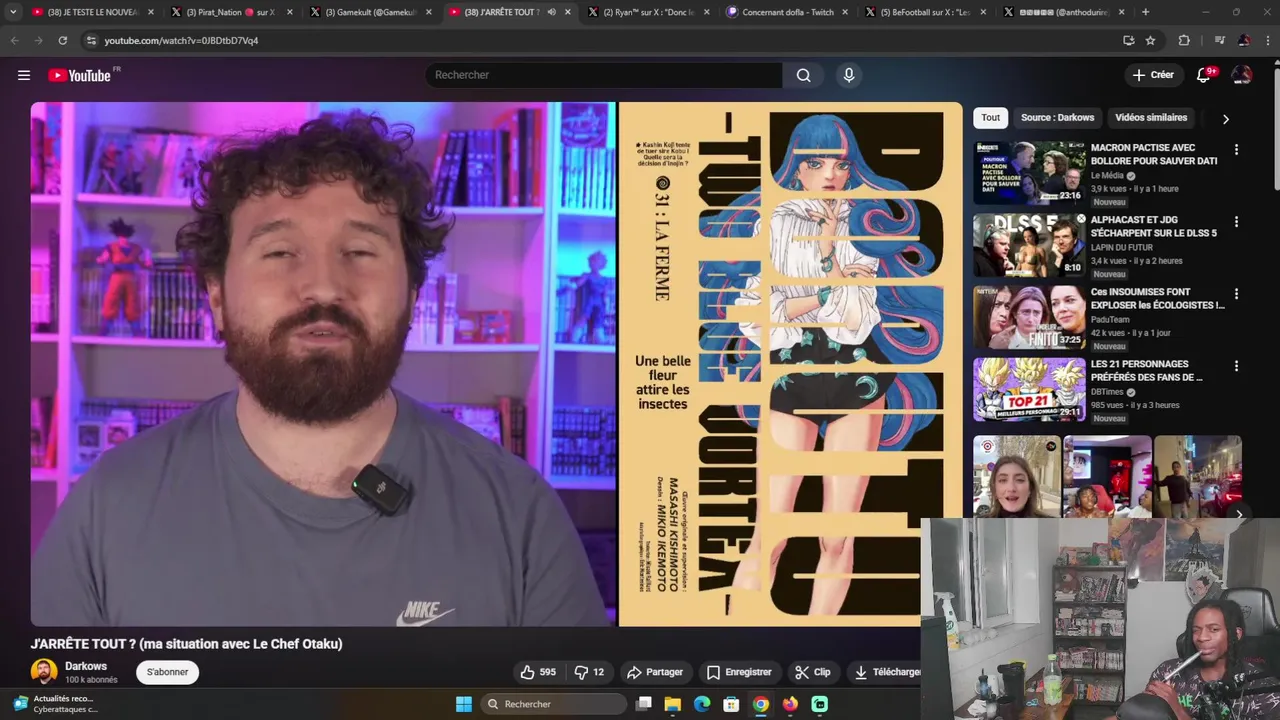This screenshot has width=1280, height=720.
Task: Create a Clip of the video
Action: [813, 672]
